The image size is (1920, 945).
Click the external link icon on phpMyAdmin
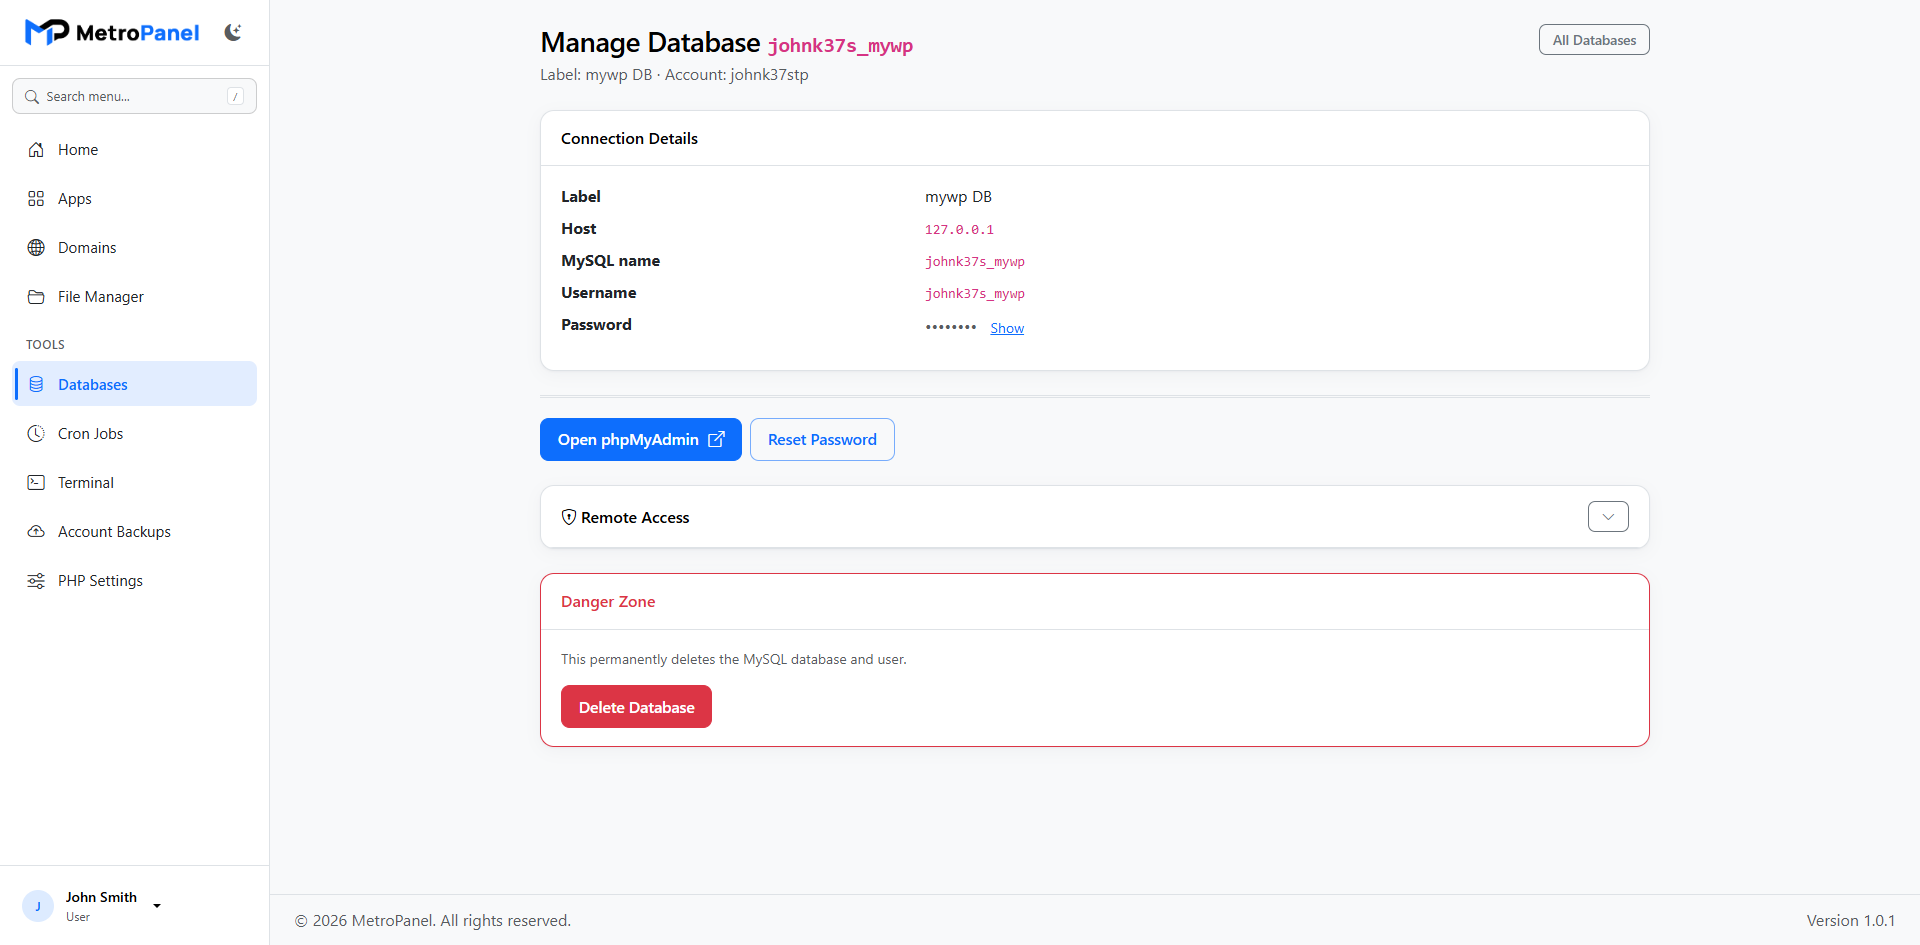pos(717,440)
